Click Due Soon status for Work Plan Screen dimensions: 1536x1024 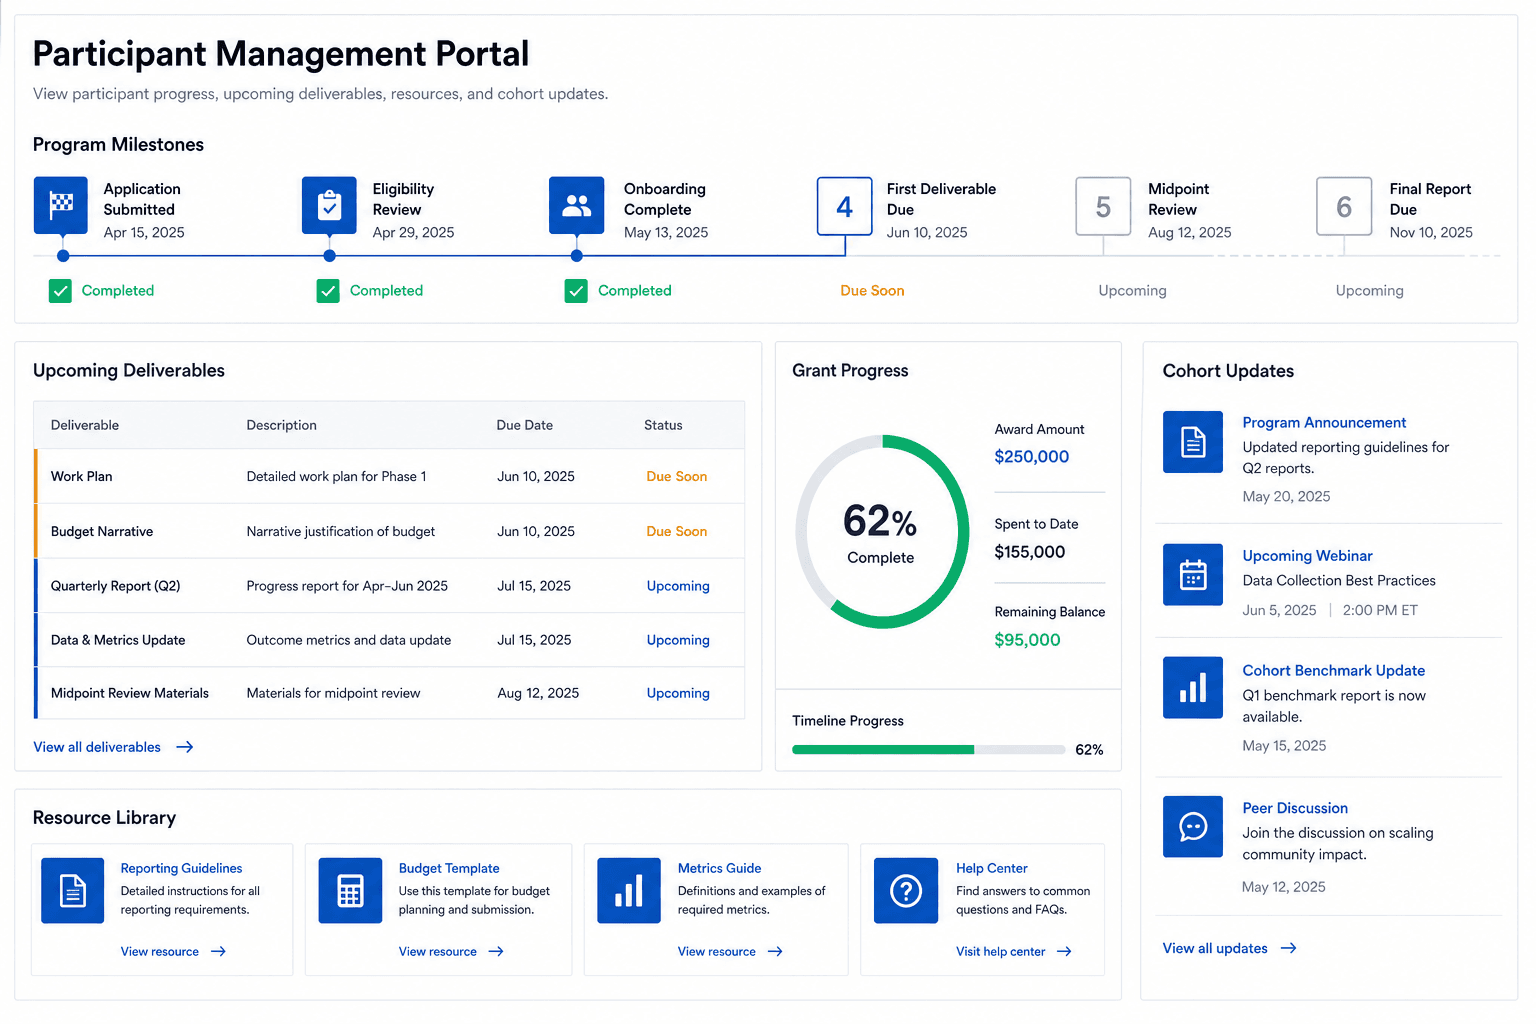pos(676,477)
